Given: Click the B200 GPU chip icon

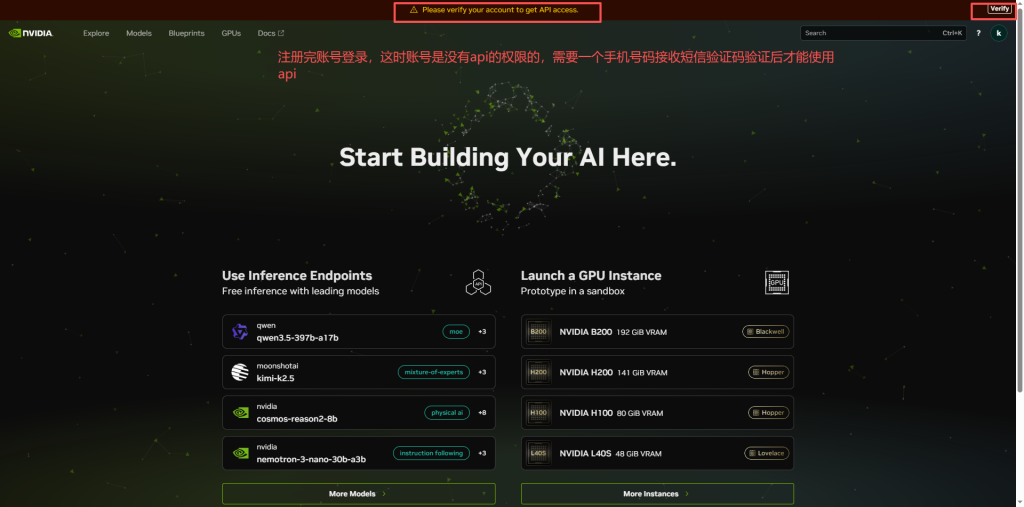Looking at the screenshot, I should (539, 332).
